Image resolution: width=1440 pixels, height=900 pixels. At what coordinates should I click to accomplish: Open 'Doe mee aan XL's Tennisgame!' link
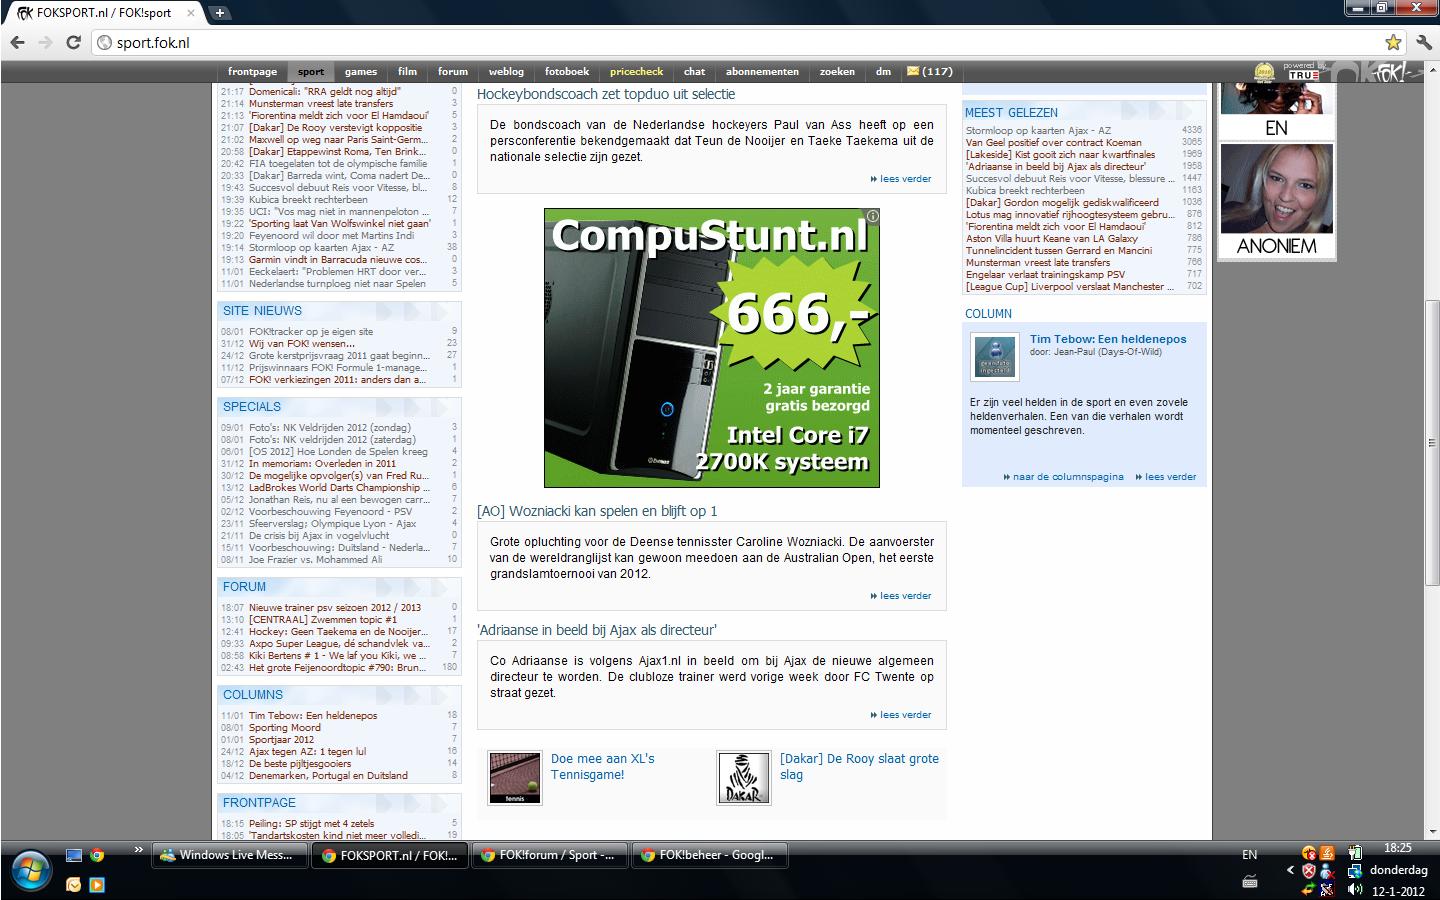(x=603, y=767)
